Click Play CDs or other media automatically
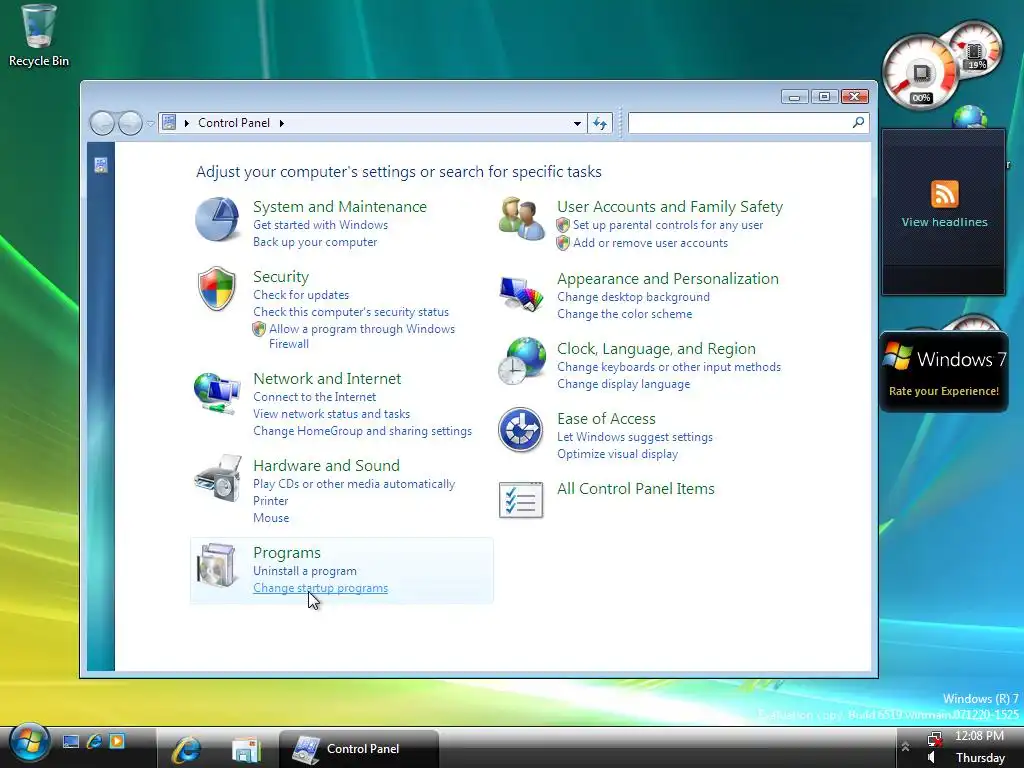This screenshot has width=1024, height=768. tap(354, 484)
